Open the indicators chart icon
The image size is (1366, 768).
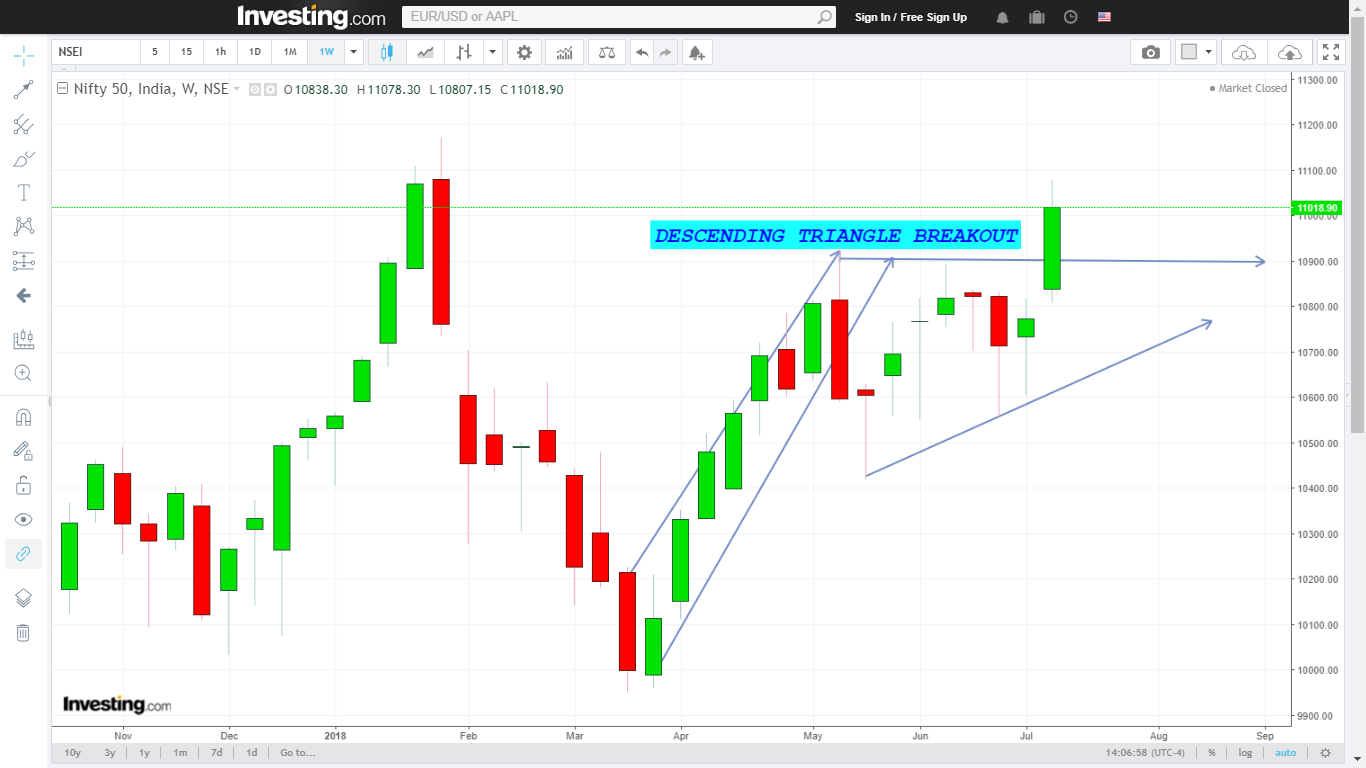565,52
